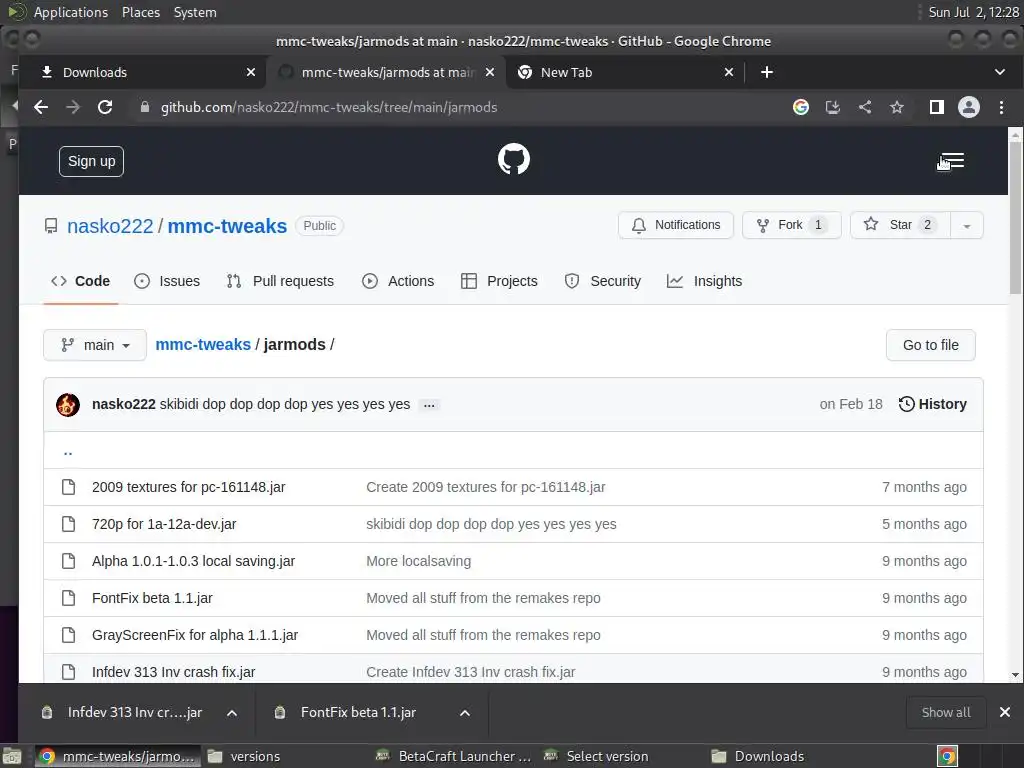The height and width of the screenshot is (768, 1024).
Task: Click the GitHub Octocat logo
Action: pyautogui.click(x=514, y=159)
